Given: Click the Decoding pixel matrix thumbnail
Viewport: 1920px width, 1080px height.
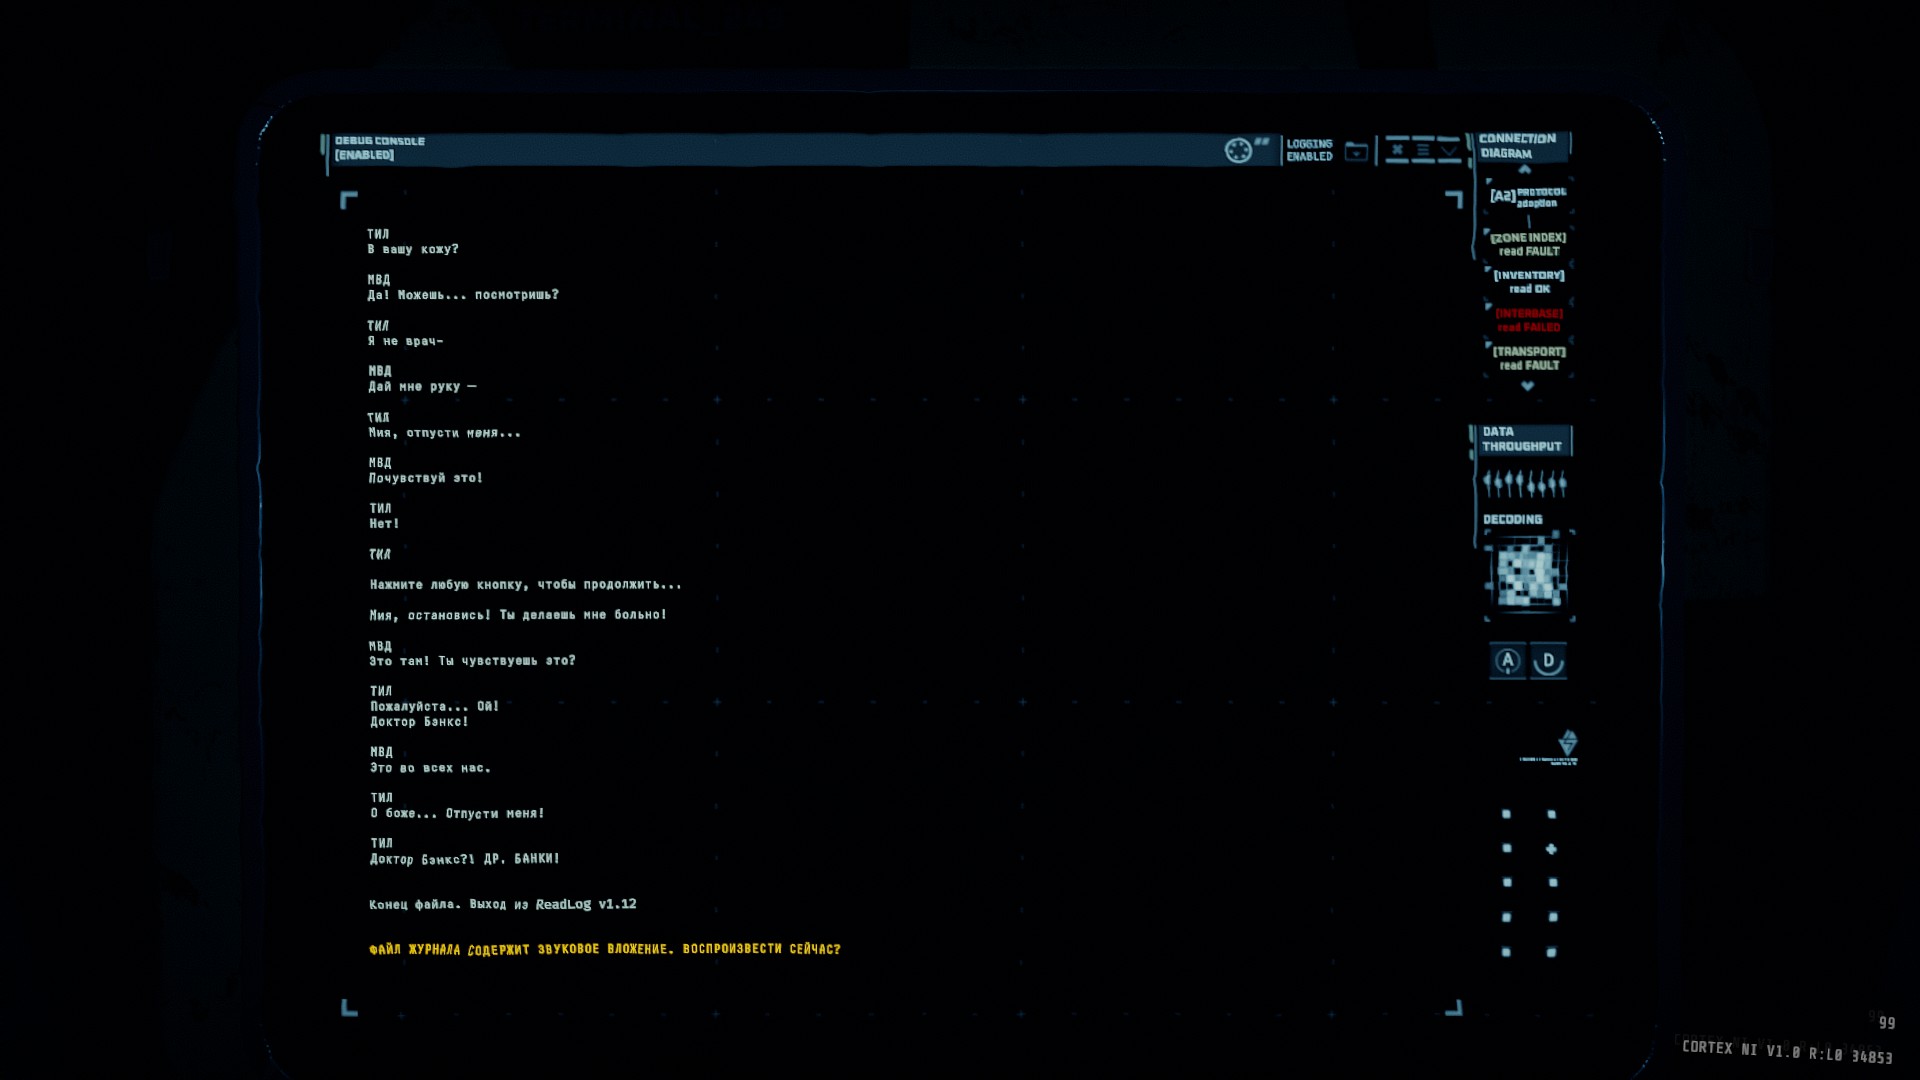Looking at the screenshot, I should [x=1529, y=574].
